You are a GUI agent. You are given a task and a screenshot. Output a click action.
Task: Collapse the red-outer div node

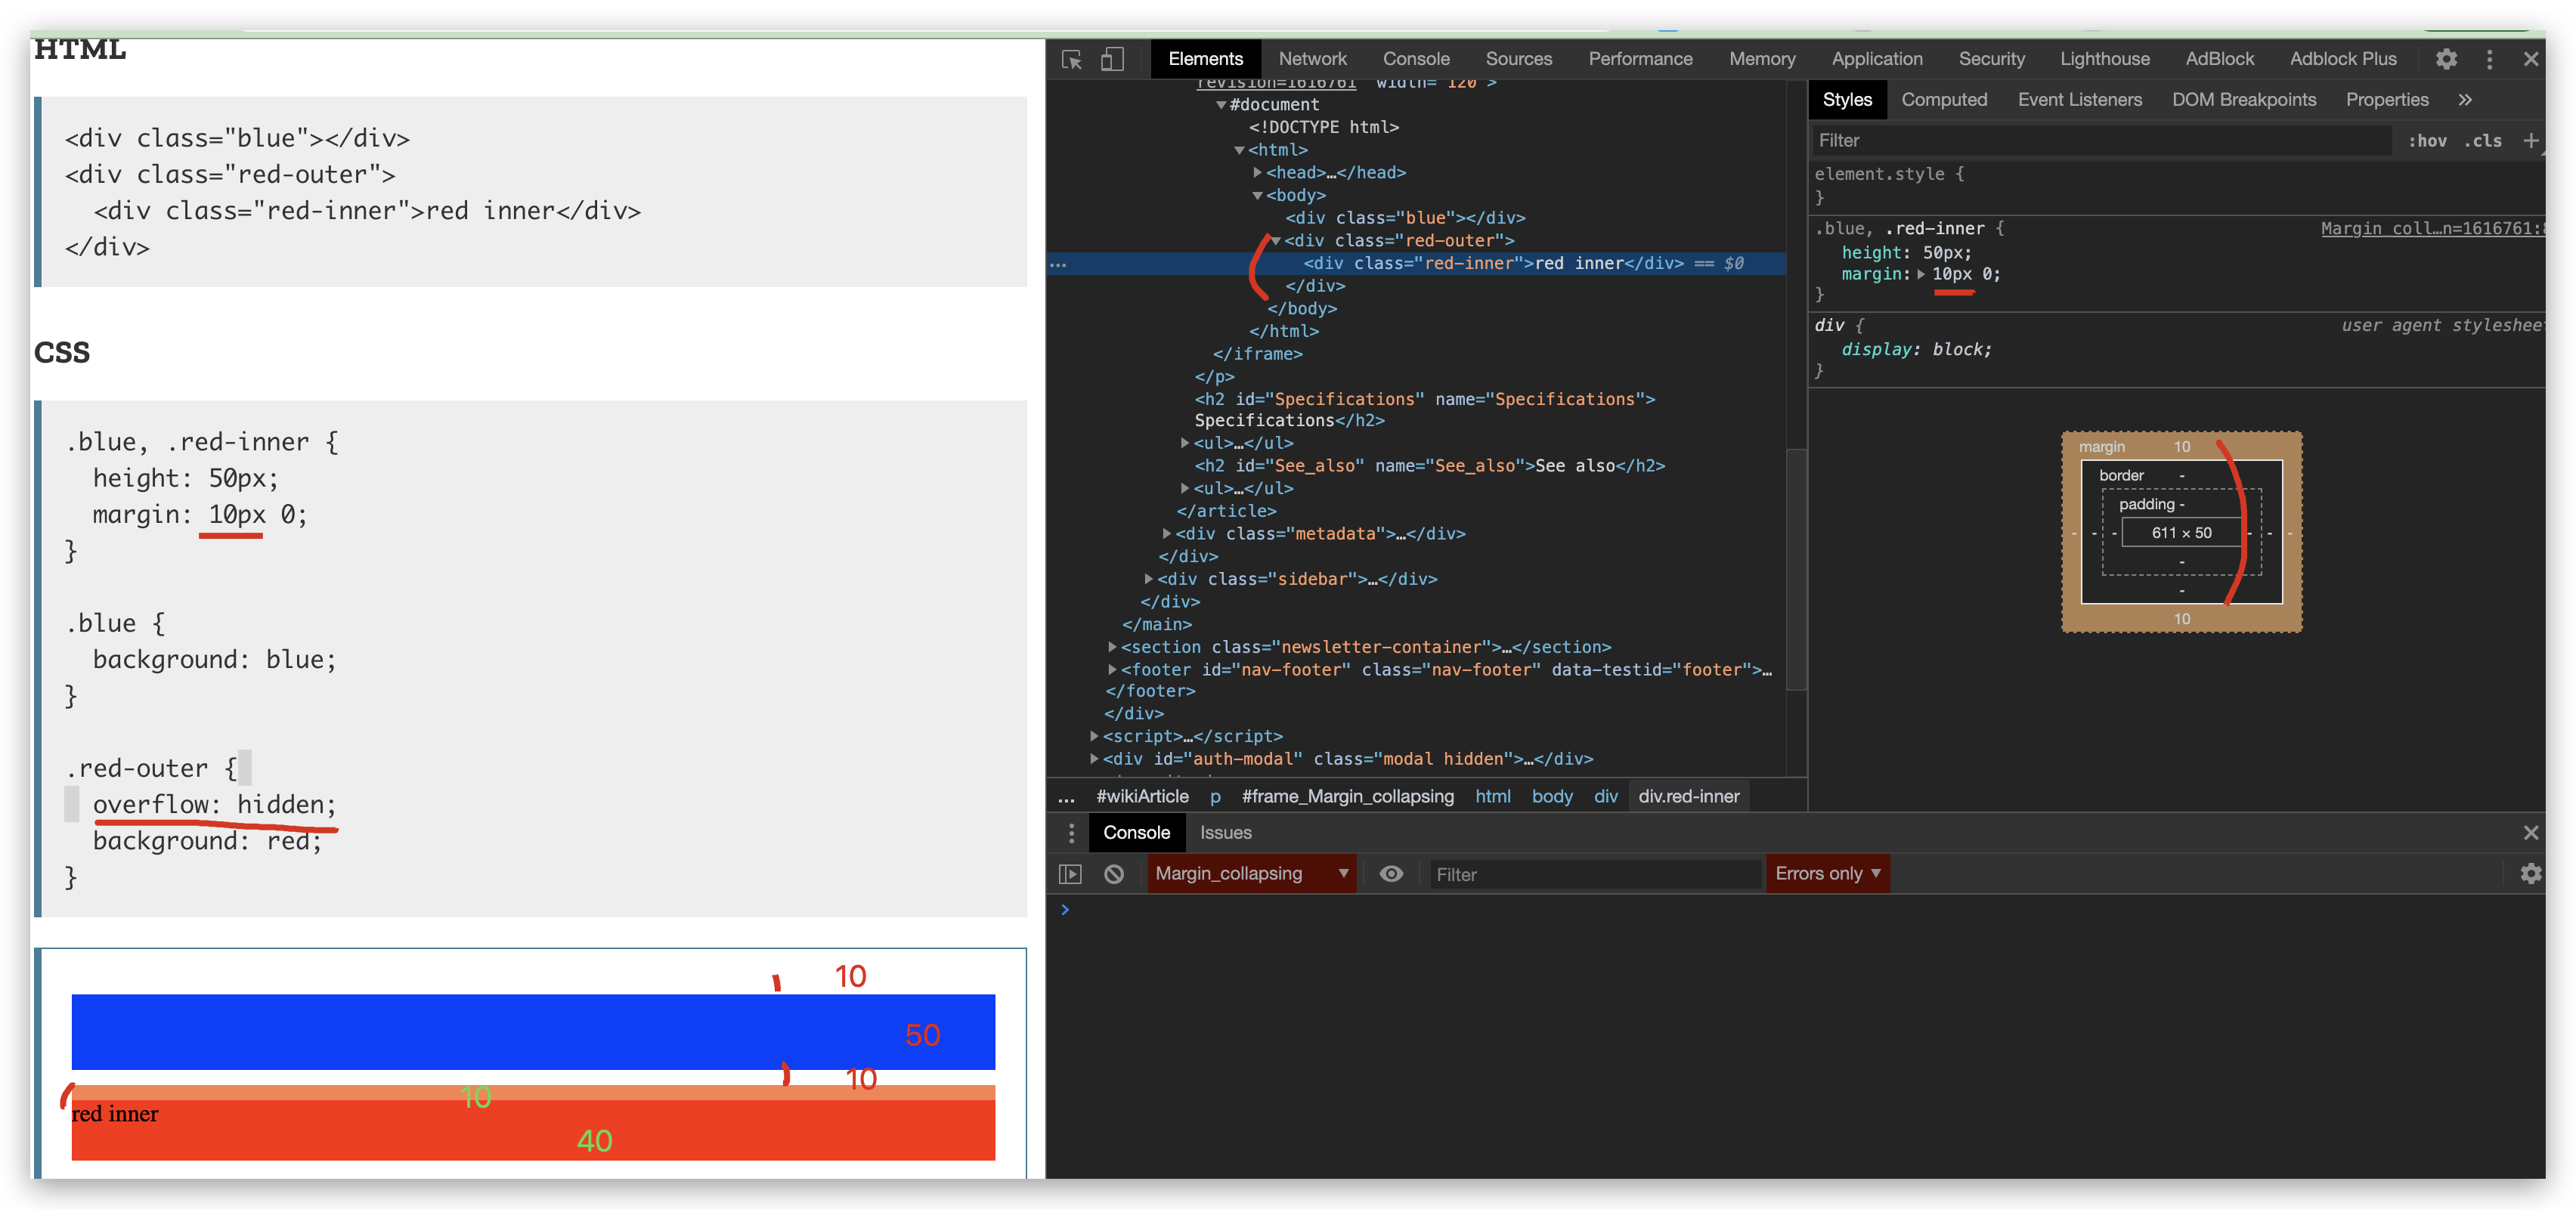1276,241
